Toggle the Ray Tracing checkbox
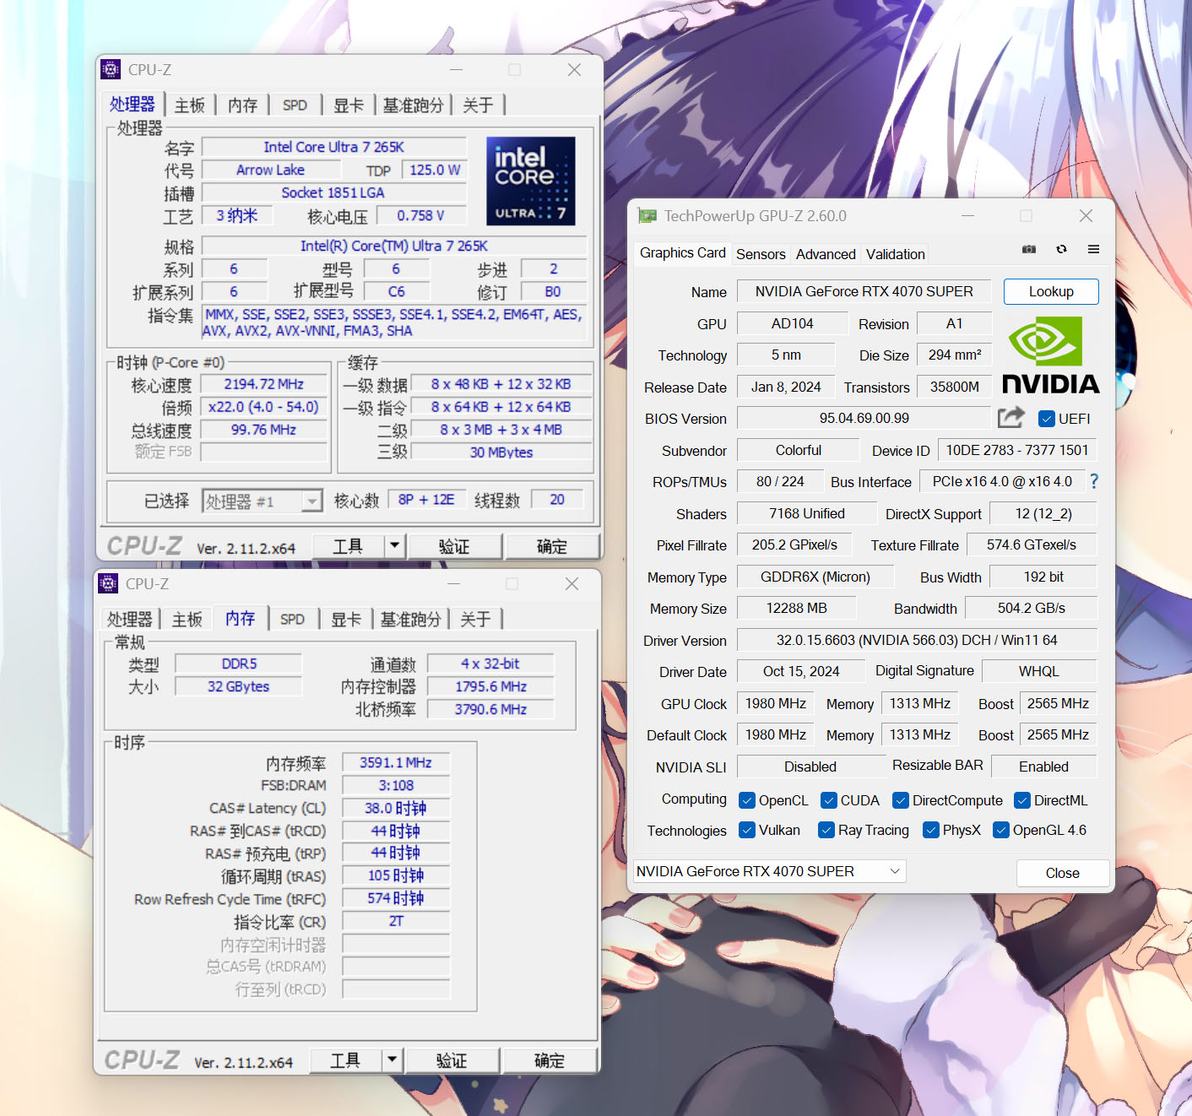 click(x=826, y=830)
